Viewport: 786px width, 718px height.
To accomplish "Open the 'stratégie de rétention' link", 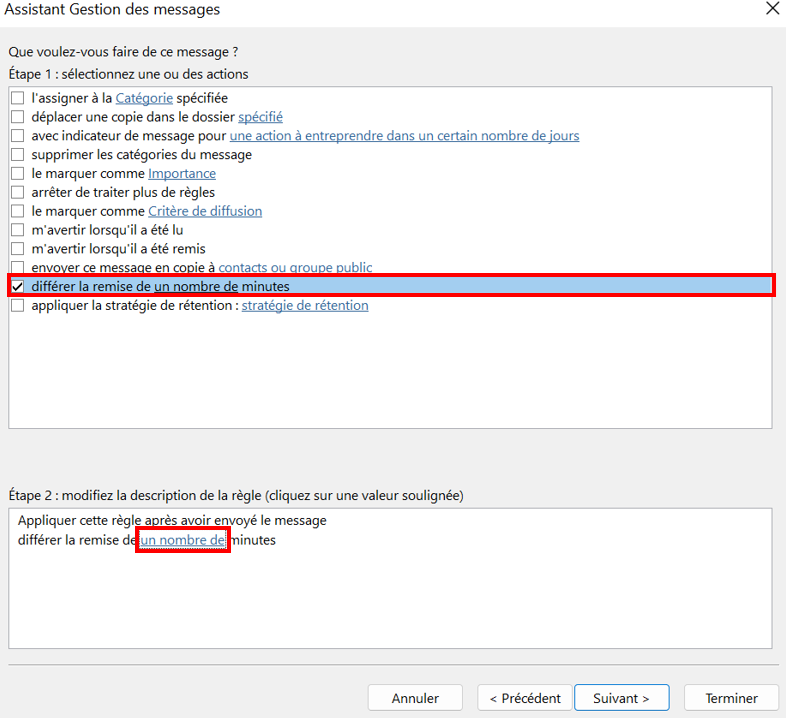I will 305,306.
